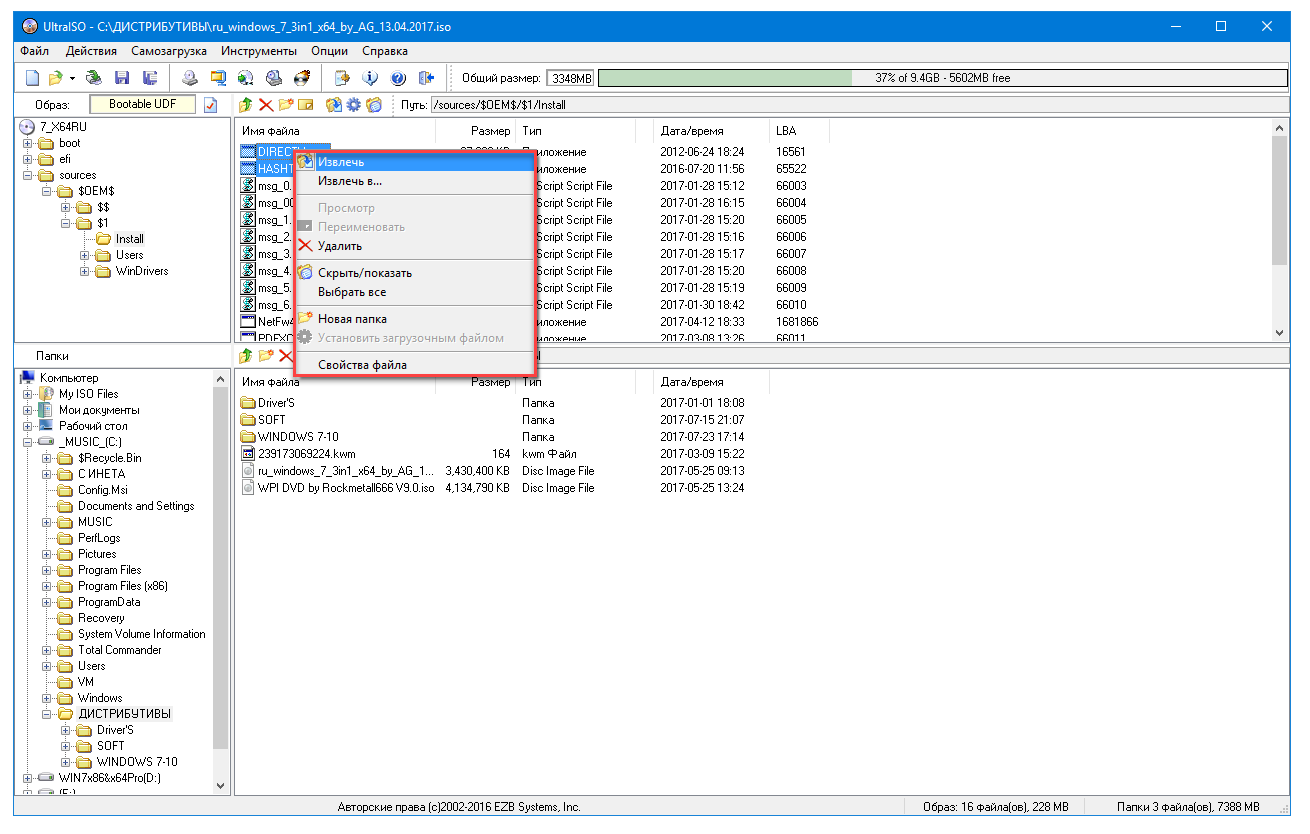Viewport: 1310px width, 834px height.
Task: Click the New image toolbar icon
Action: coord(32,78)
